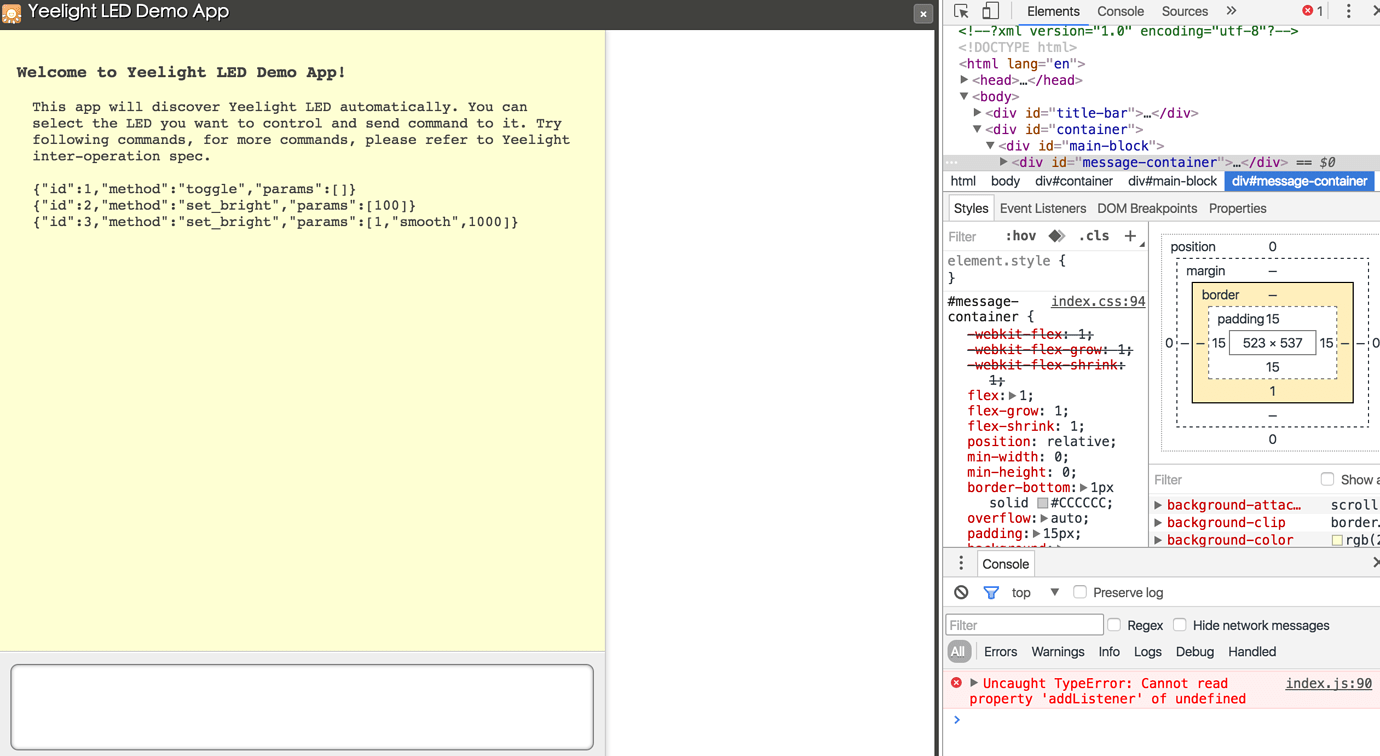Collapse the main-block div node
Image resolution: width=1380 pixels, height=756 pixels.
pyautogui.click(x=990, y=146)
